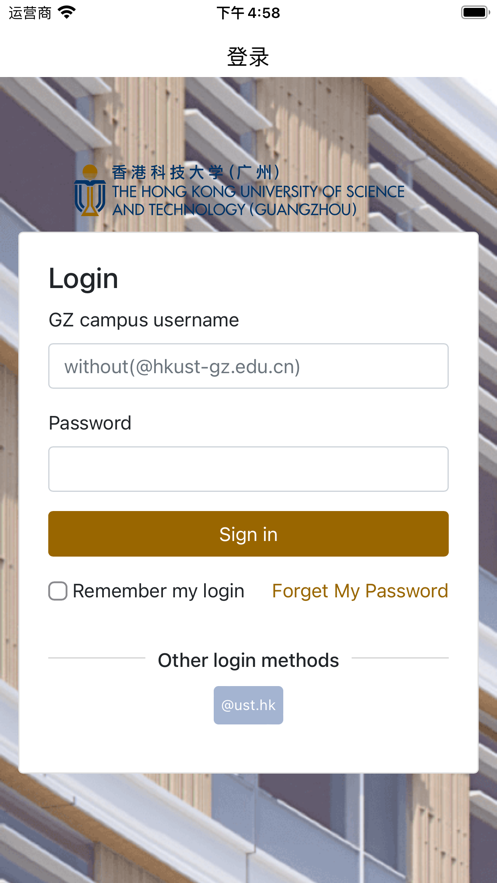Tap the clock showing 下午 4:58
Viewport: 497px width, 883px height.
[248, 12]
